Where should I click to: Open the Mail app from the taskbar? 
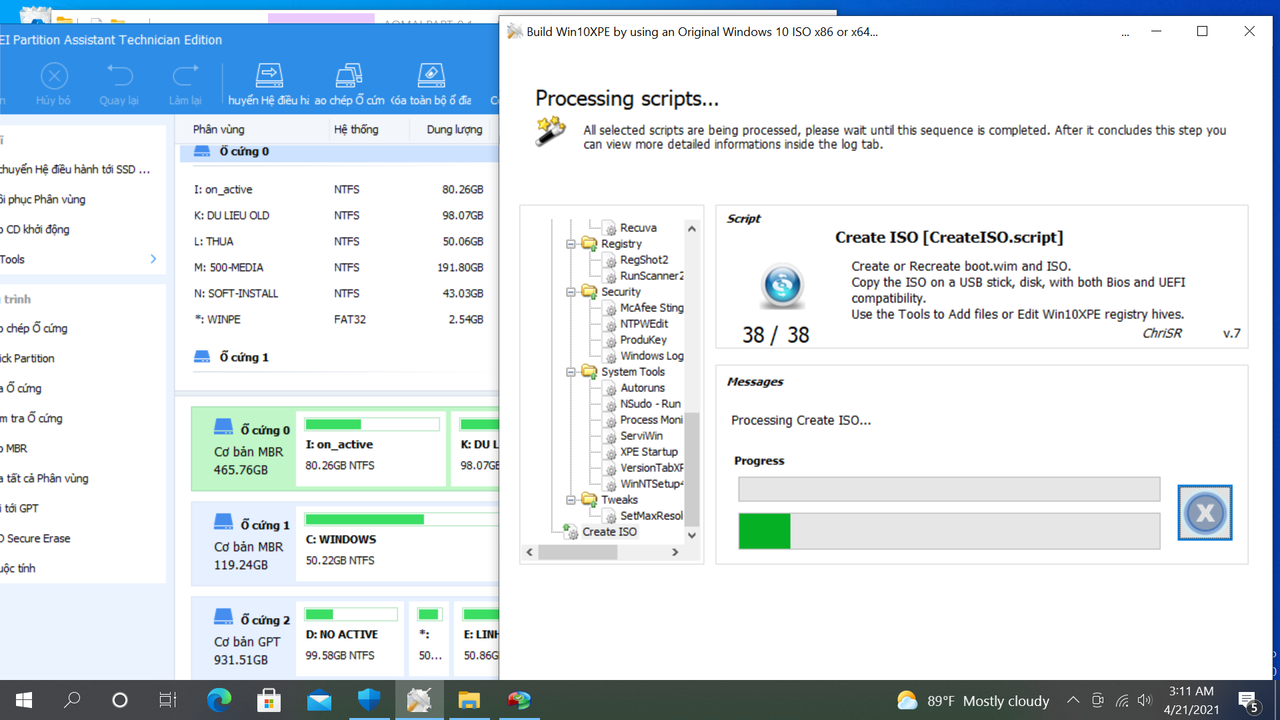[319, 700]
